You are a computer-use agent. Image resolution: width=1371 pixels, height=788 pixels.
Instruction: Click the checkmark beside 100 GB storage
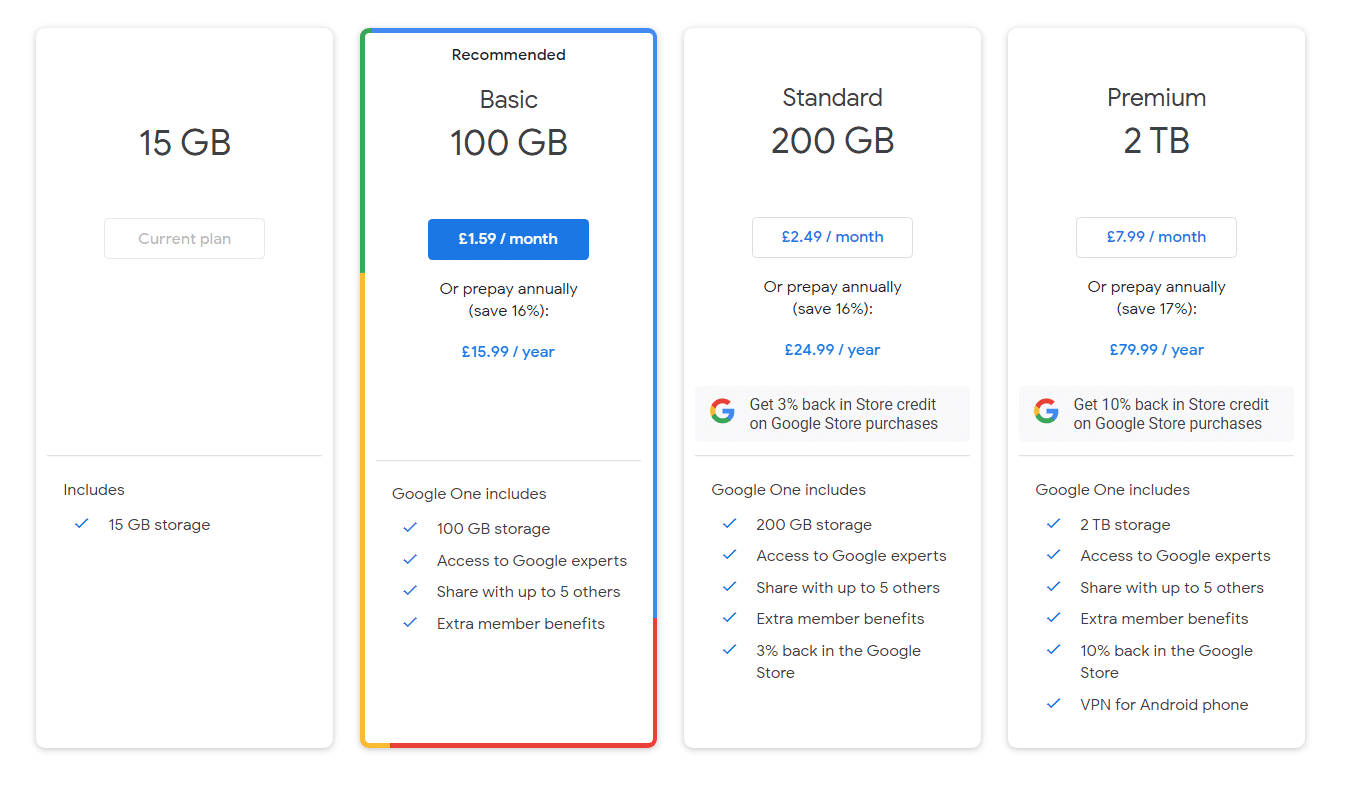[x=410, y=527]
